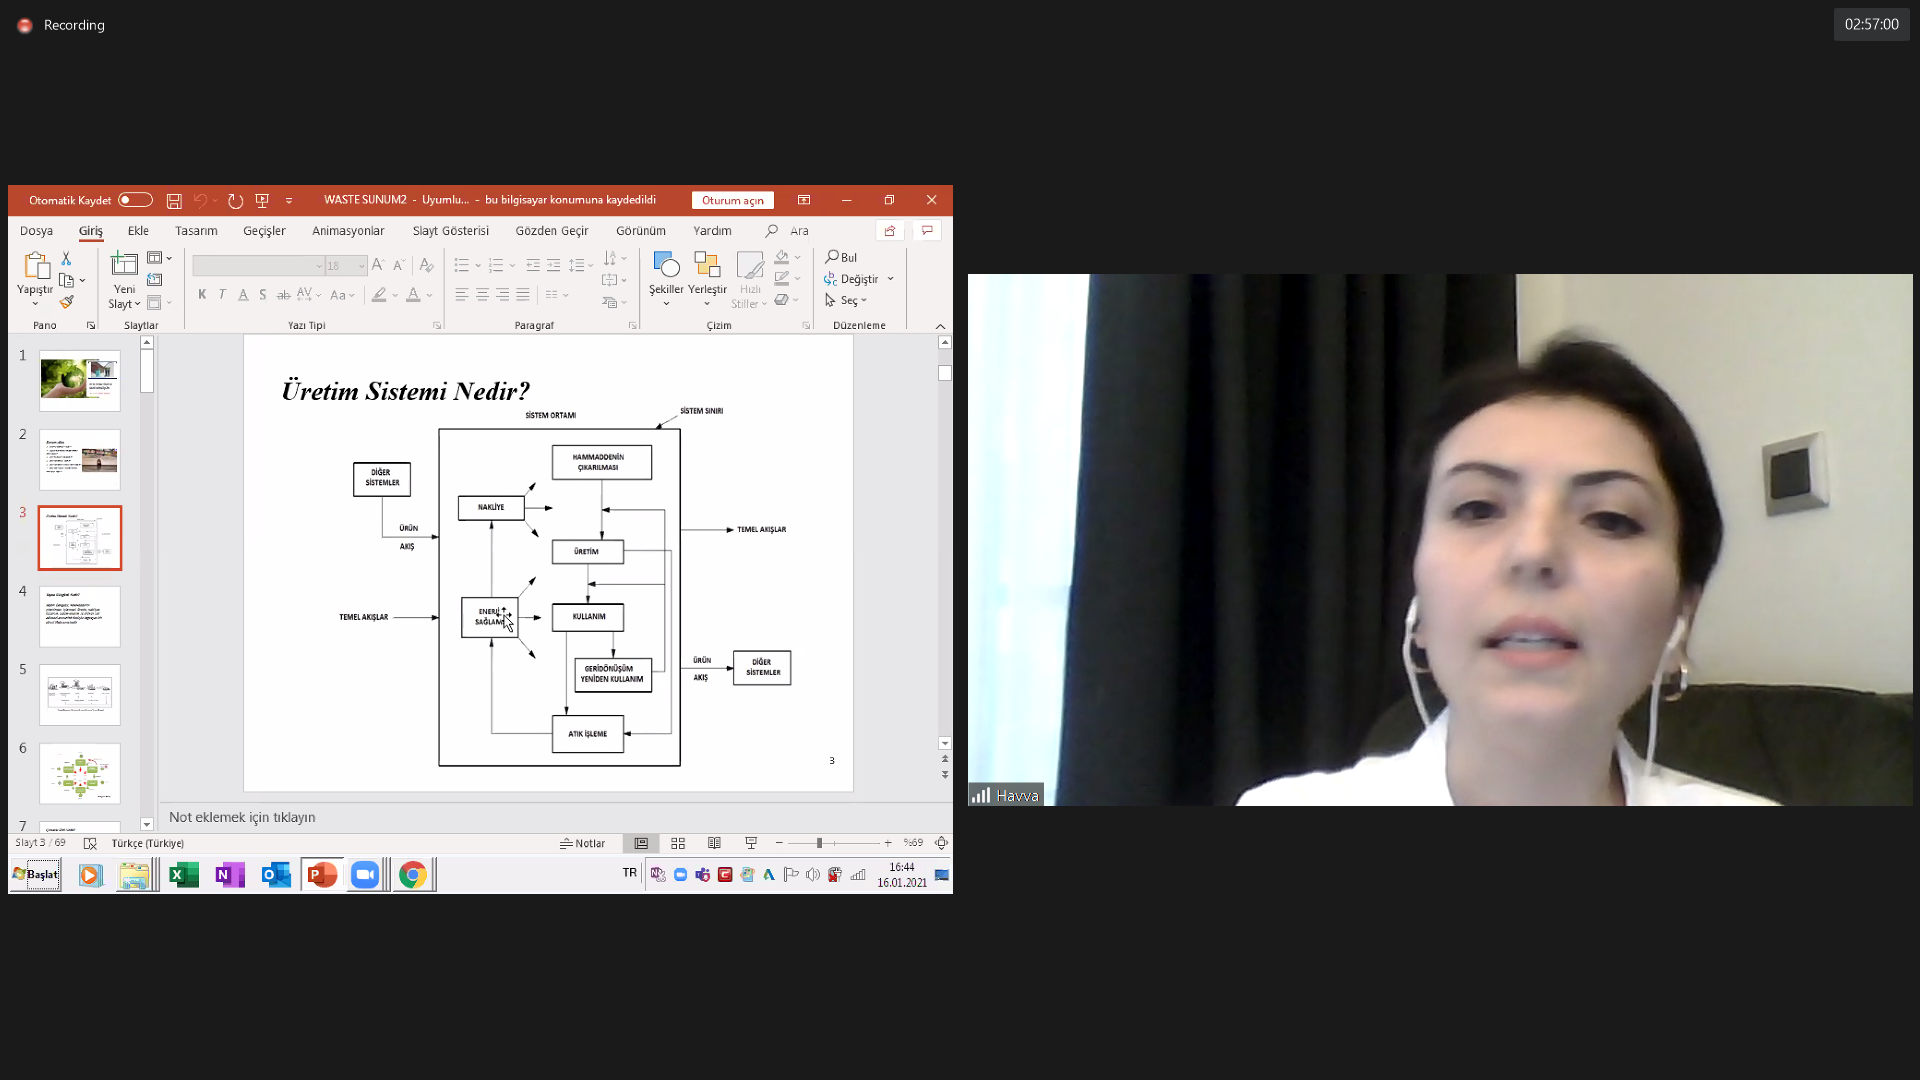
Task: Open Excel from the taskbar
Action: 184,875
